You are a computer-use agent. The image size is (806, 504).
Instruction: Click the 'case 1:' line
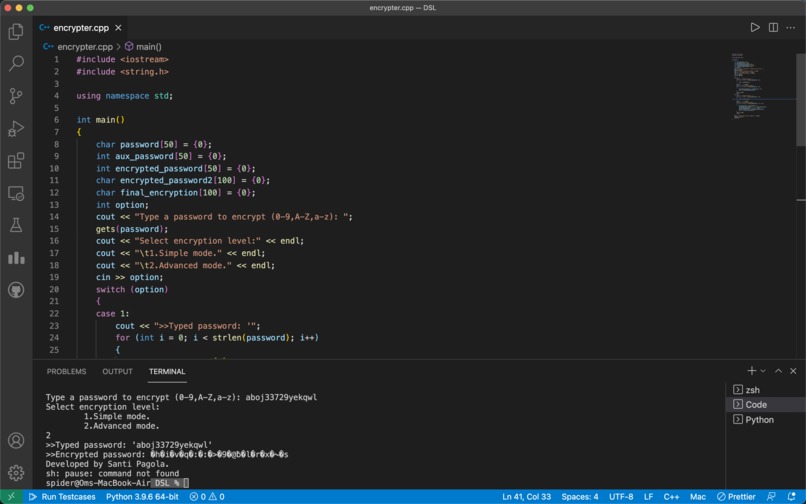112,314
